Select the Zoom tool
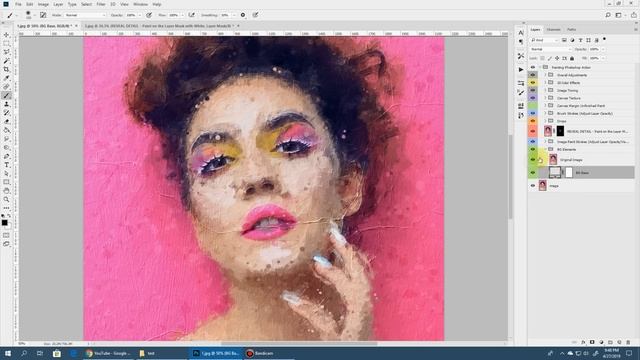 pos(6,199)
